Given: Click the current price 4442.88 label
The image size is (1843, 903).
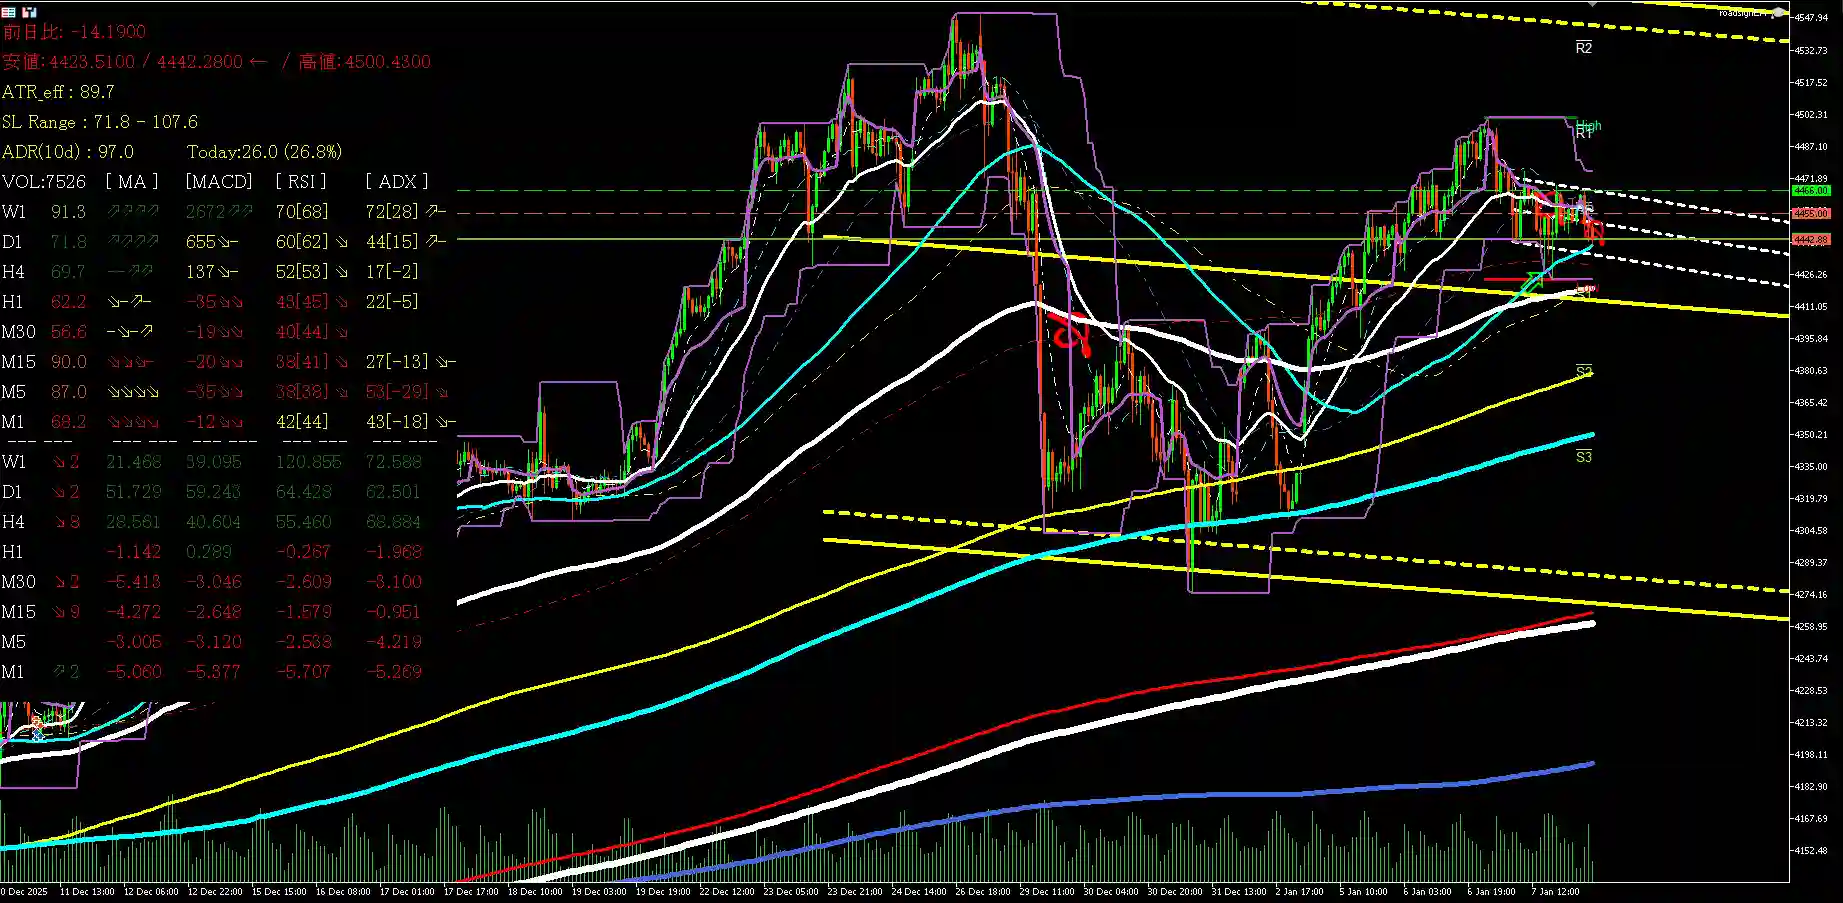Looking at the screenshot, I should click(1810, 239).
